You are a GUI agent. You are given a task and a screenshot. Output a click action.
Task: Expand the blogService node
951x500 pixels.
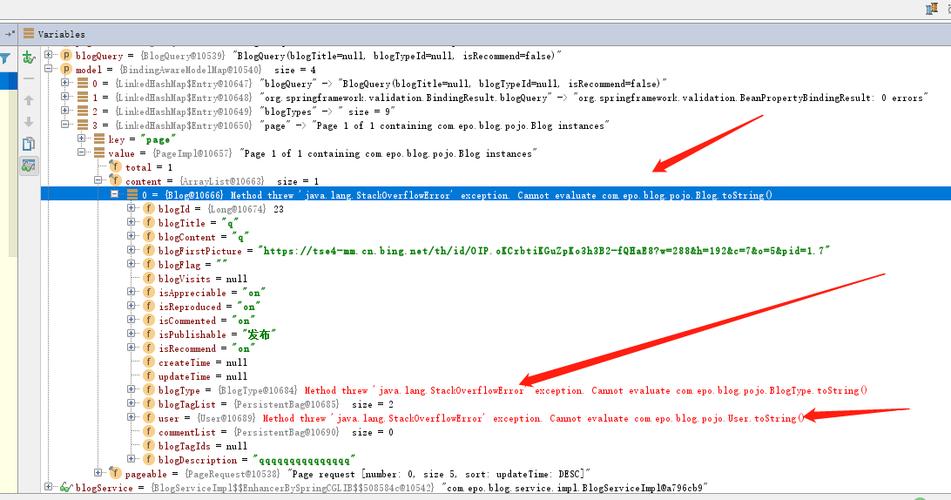point(49,487)
